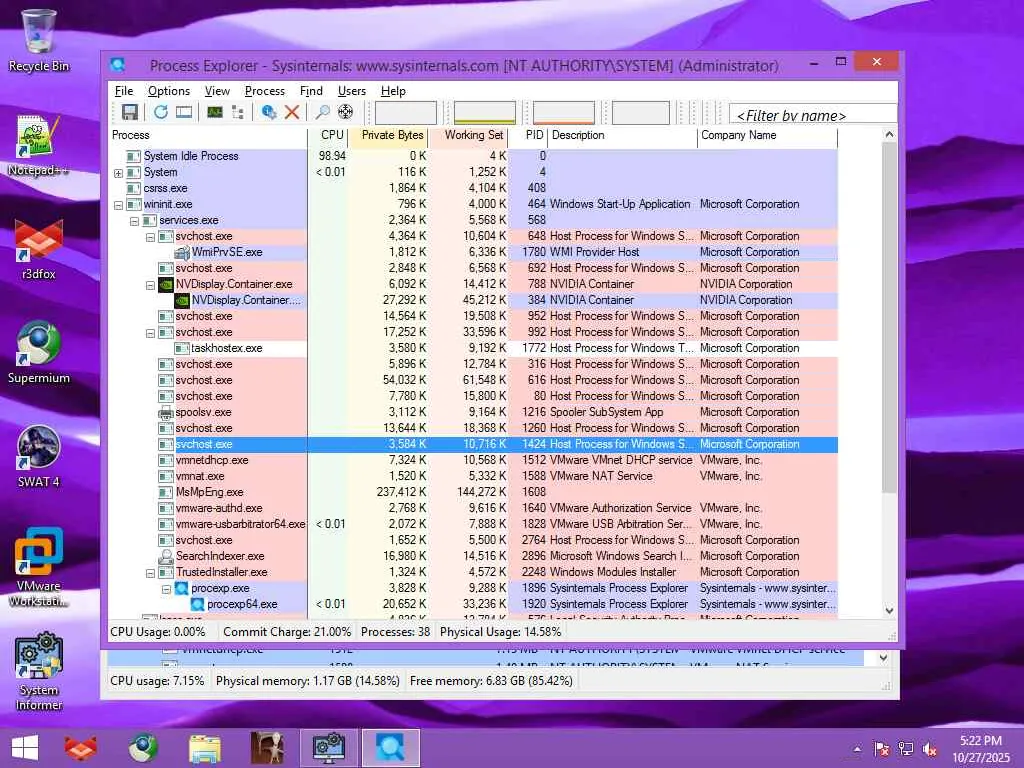Collapse the wininit.exe tree node
Image resolution: width=1024 pixels, height=768 pixels.
tap(118, 205)
